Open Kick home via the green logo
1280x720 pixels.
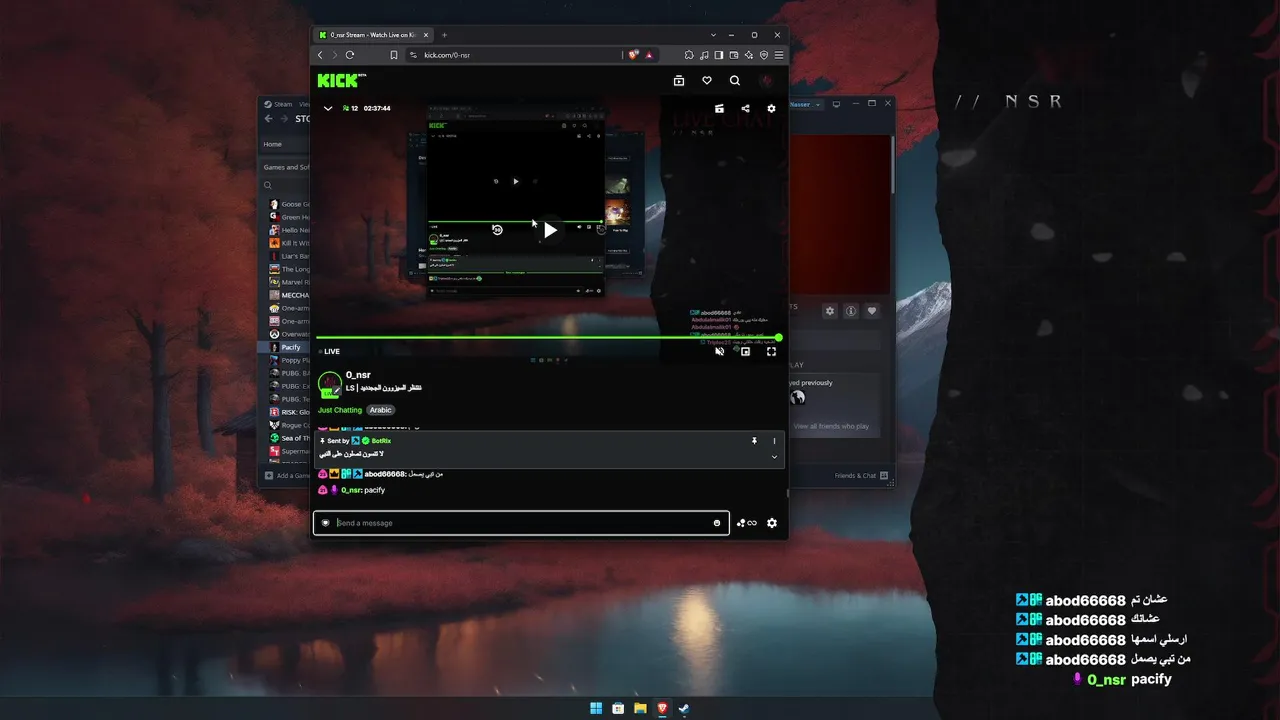[338, 80]
